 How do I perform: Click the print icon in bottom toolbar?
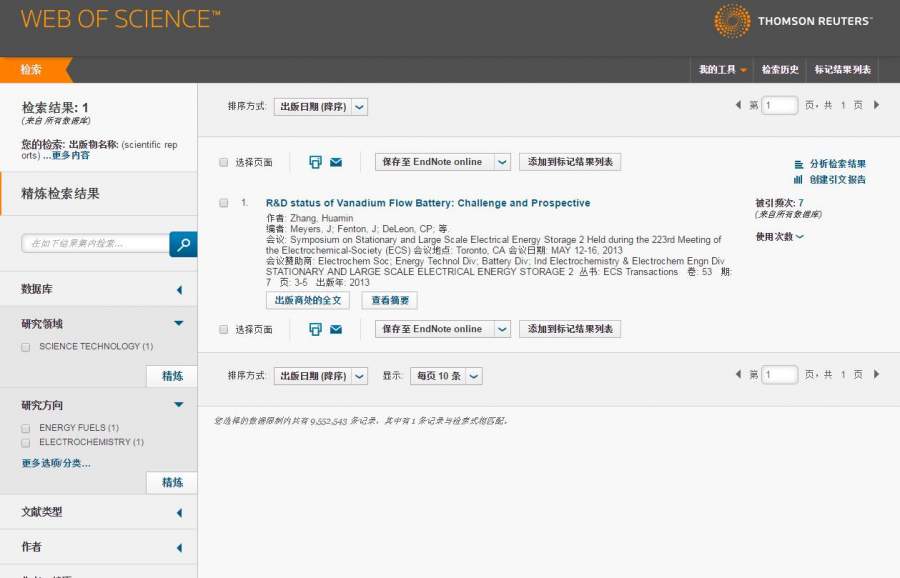pos(315,329)
